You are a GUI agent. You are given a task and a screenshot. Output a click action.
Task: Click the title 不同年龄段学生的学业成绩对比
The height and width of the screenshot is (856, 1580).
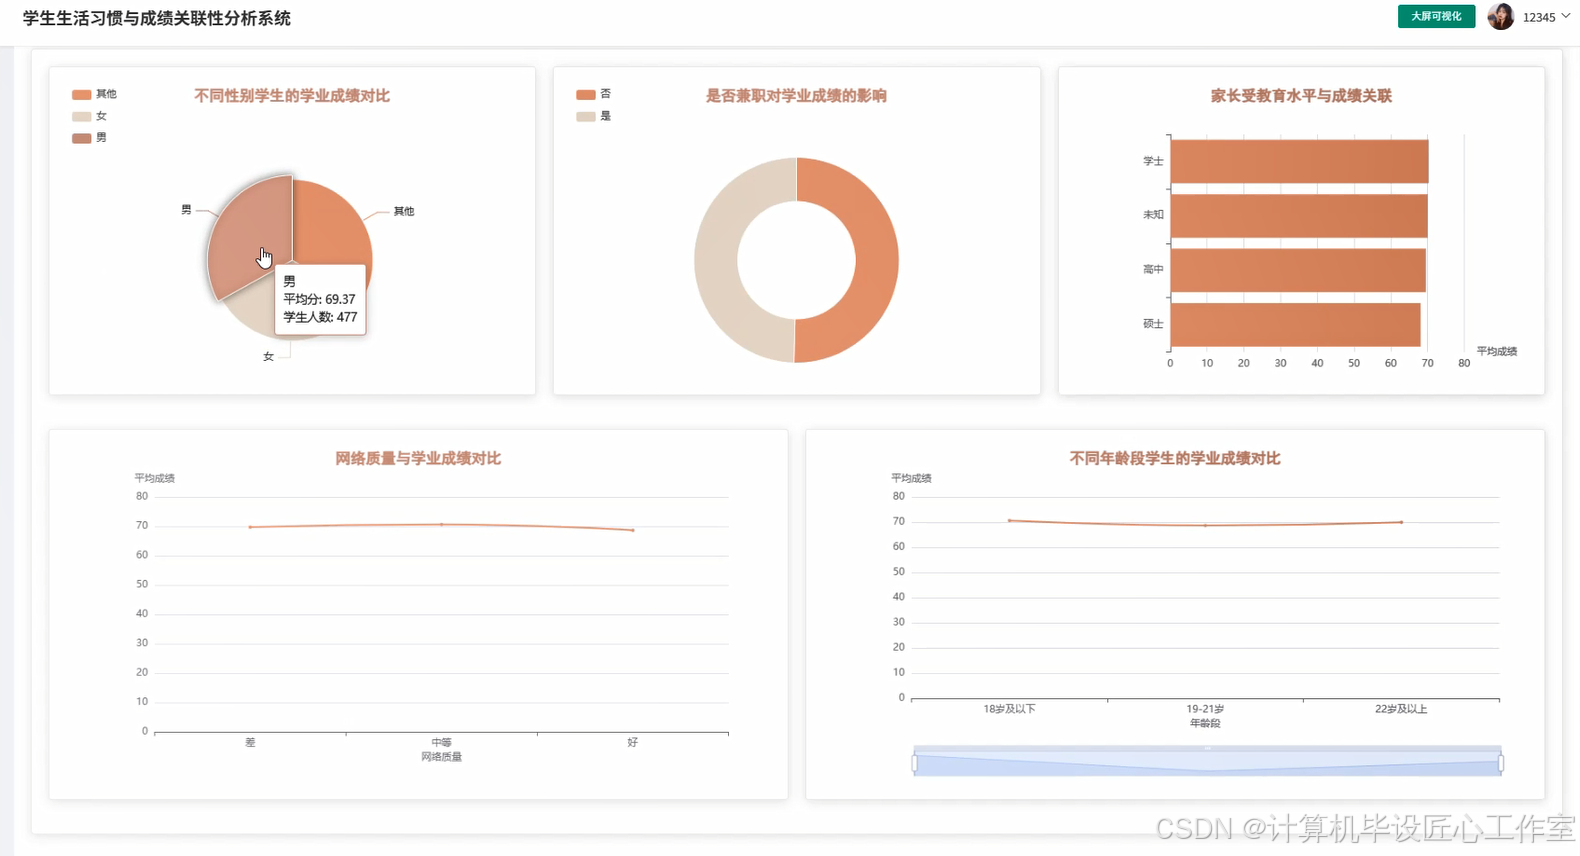click(x=1175, y=458)
